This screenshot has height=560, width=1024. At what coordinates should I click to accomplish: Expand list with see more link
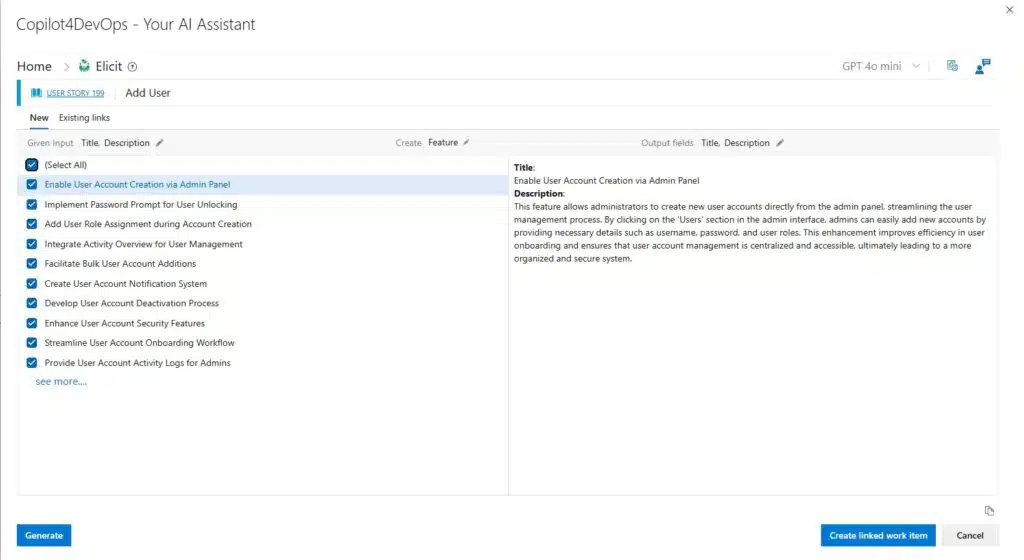tap(61, 381)
